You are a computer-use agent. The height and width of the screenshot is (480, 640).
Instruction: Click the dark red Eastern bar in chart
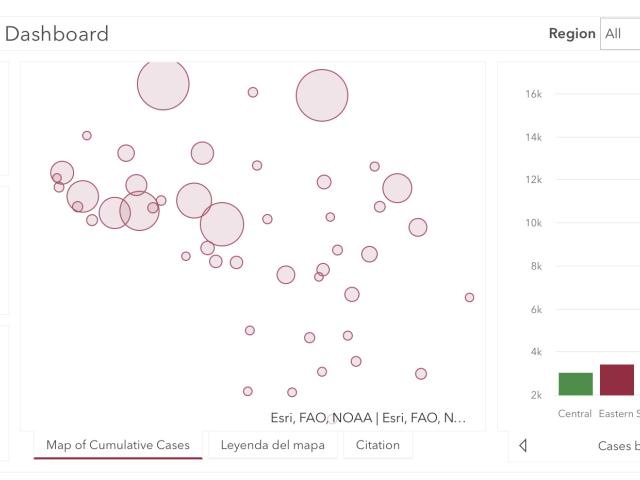pyautogui.click(x=617, y=380)
